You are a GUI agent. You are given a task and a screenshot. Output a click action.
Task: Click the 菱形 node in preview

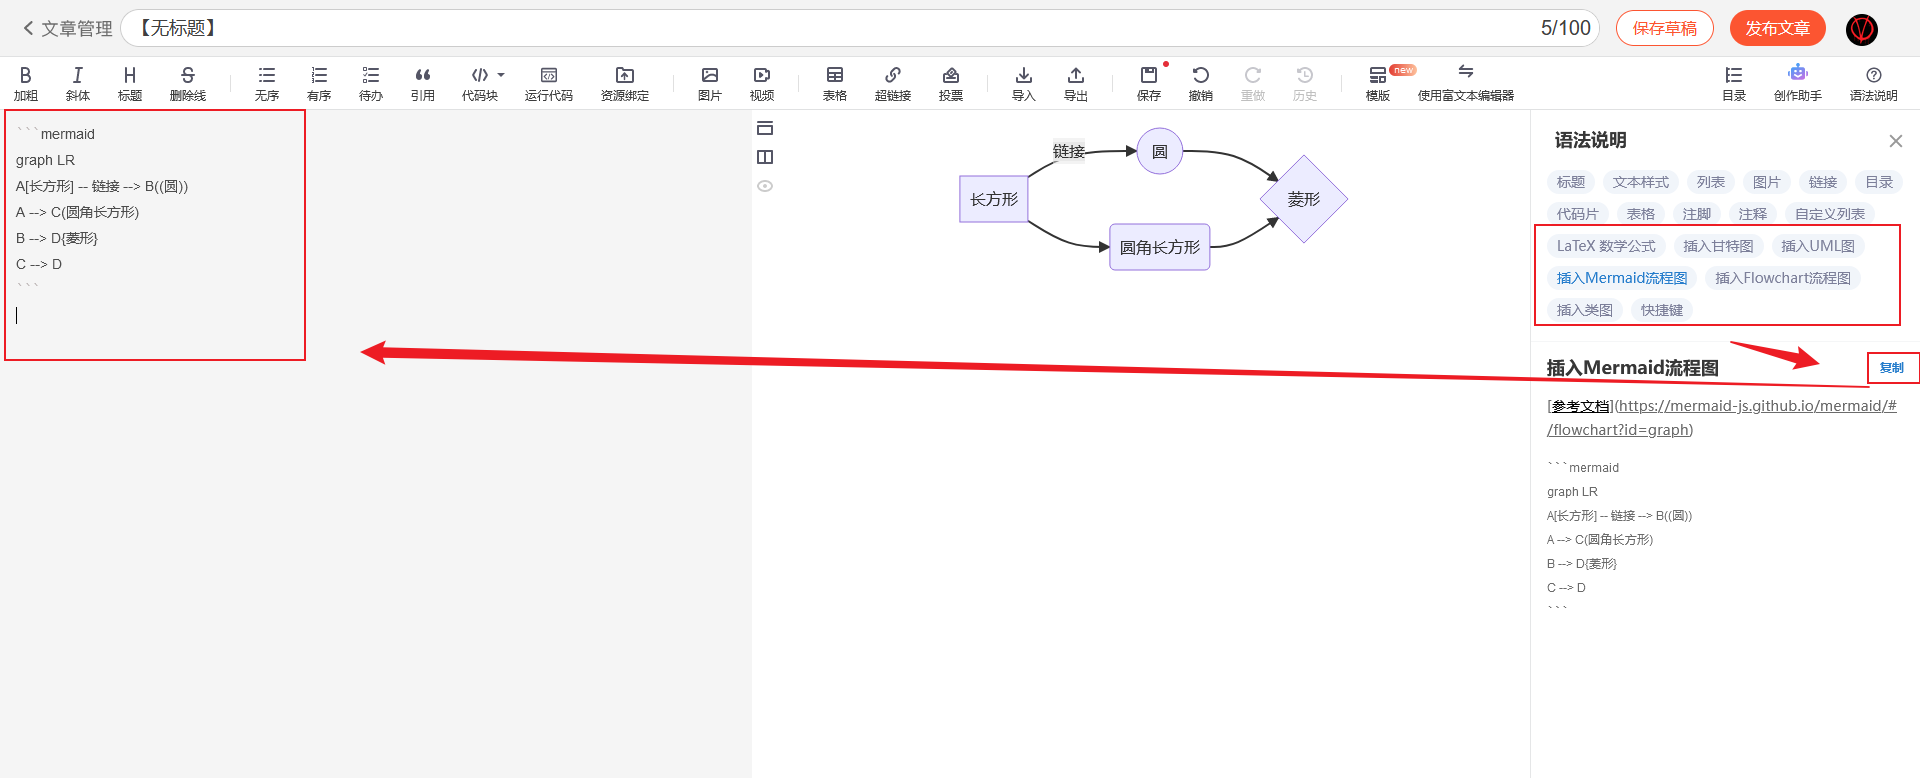point(1304,199)
